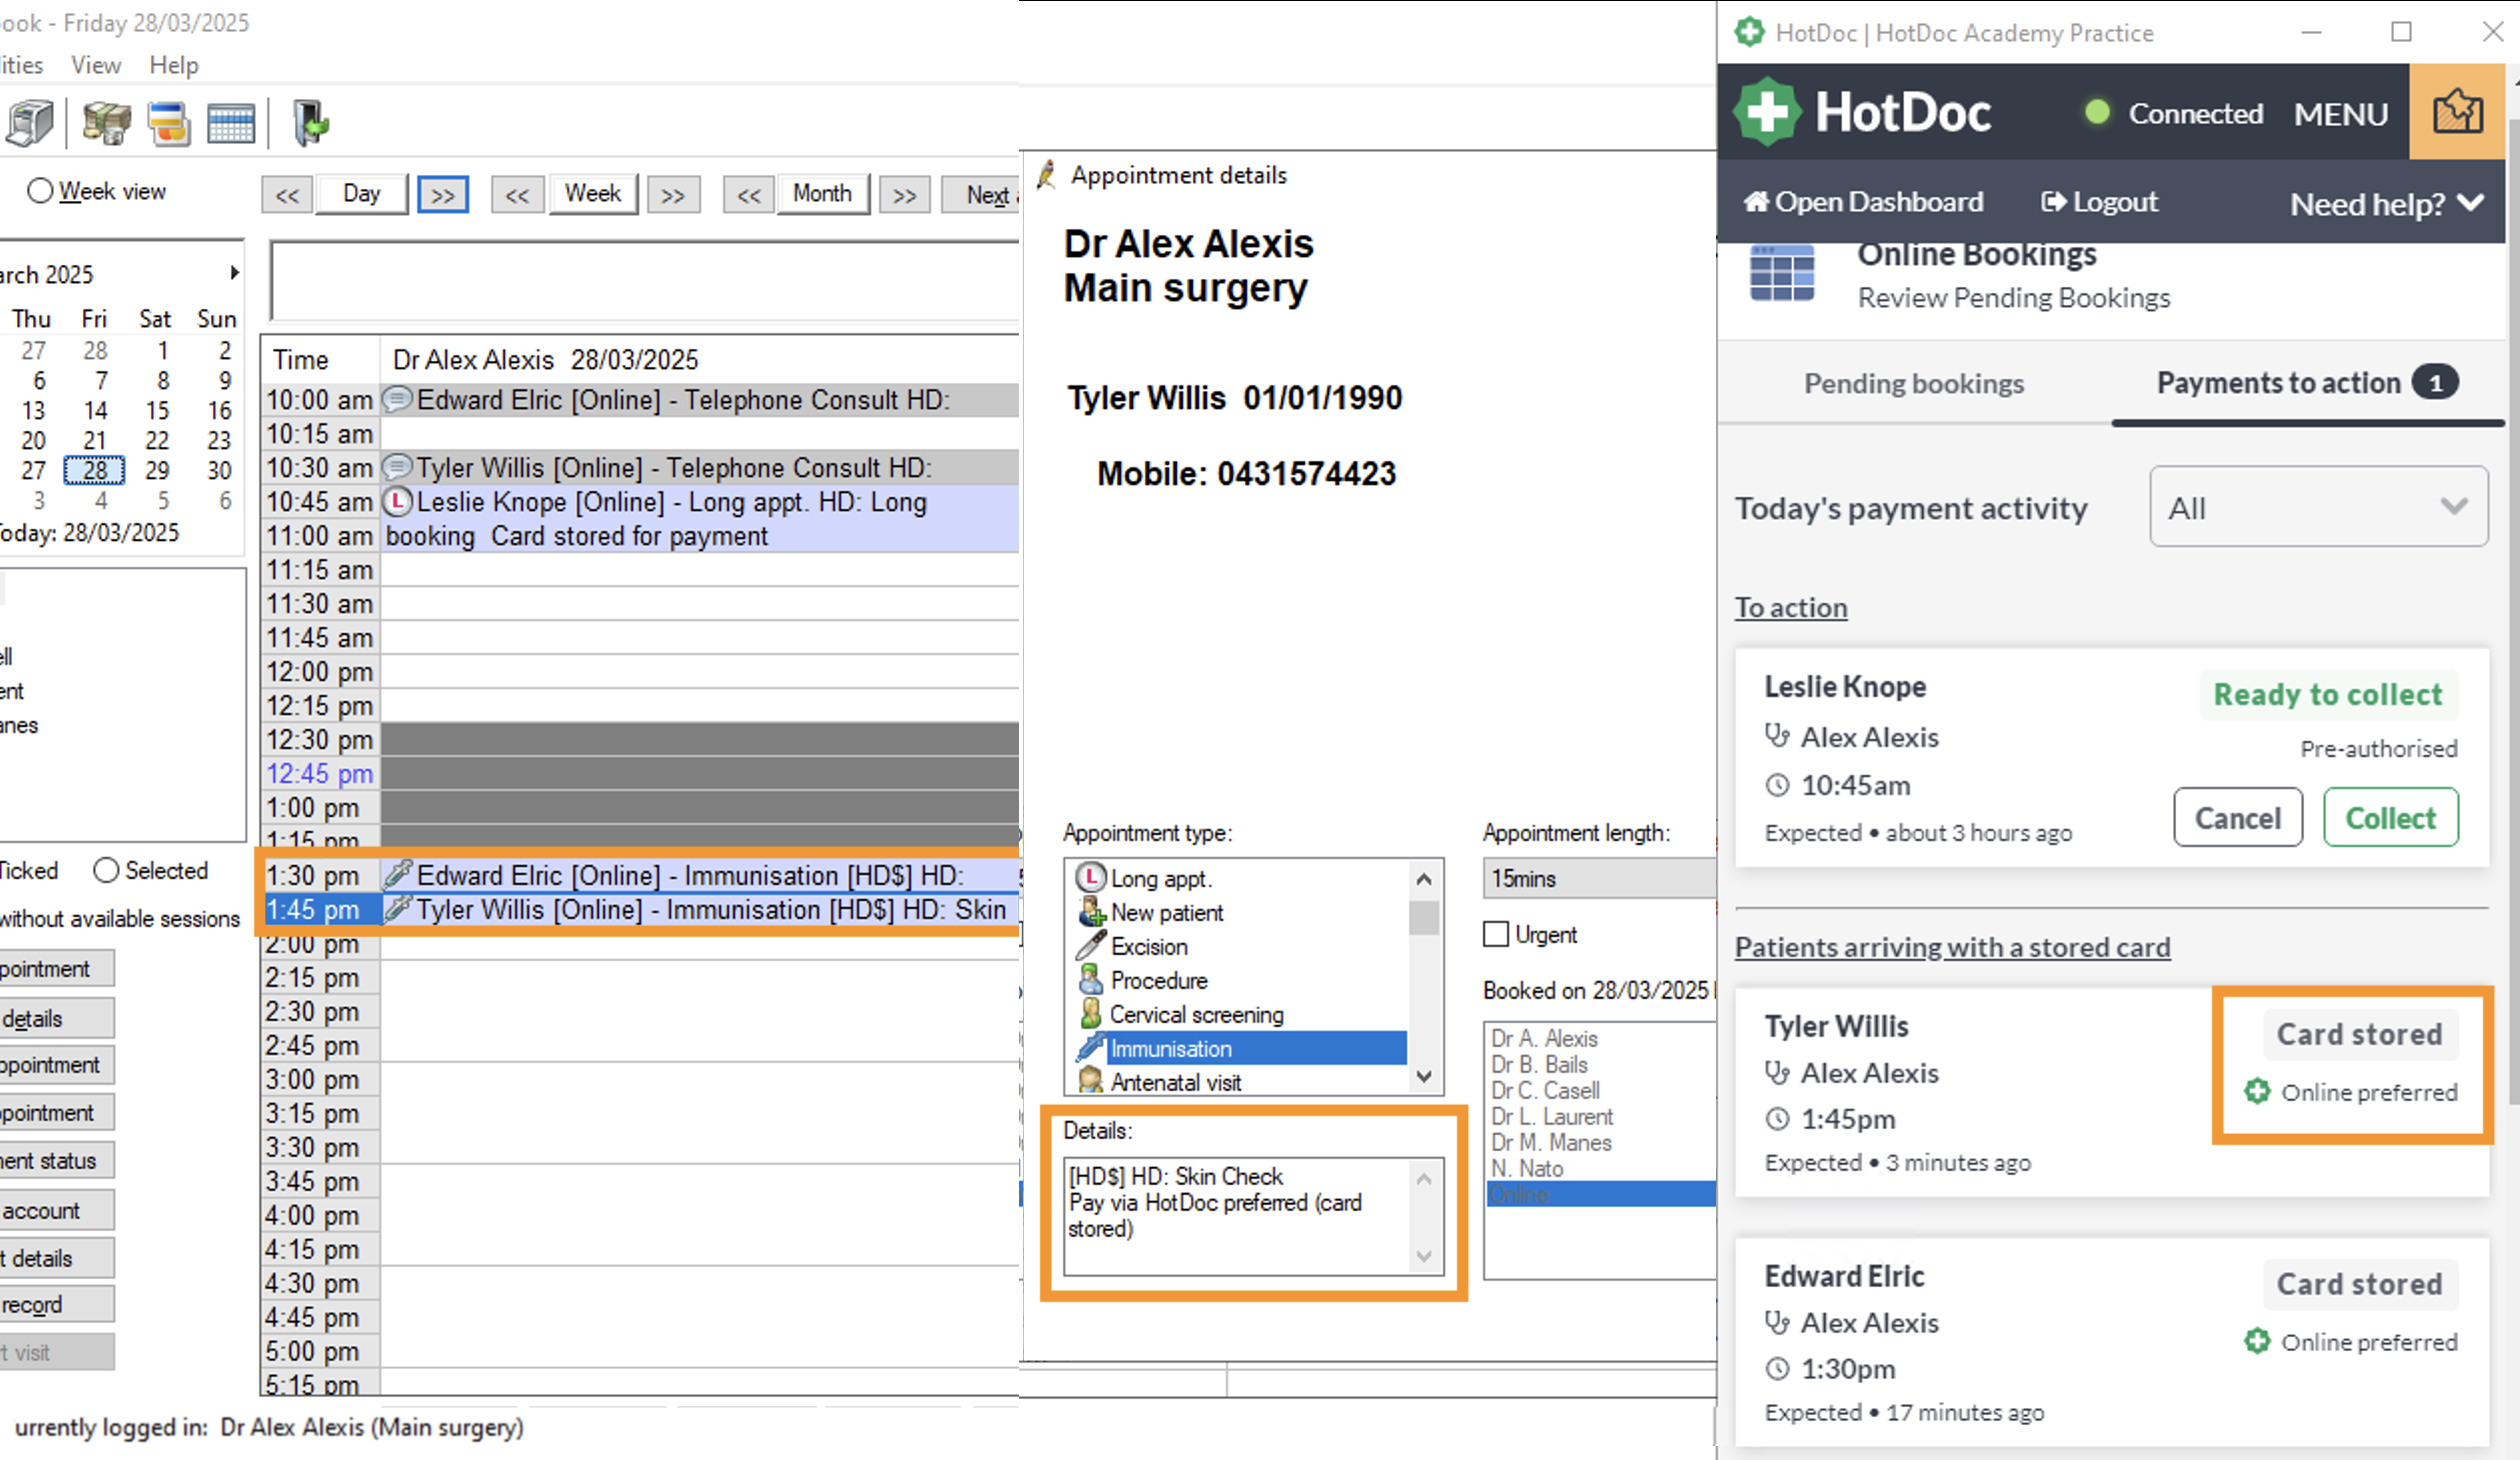Click the orange inbox icon in HotDoc header
2520x1460 pixels.
(x=2457, y=111)
